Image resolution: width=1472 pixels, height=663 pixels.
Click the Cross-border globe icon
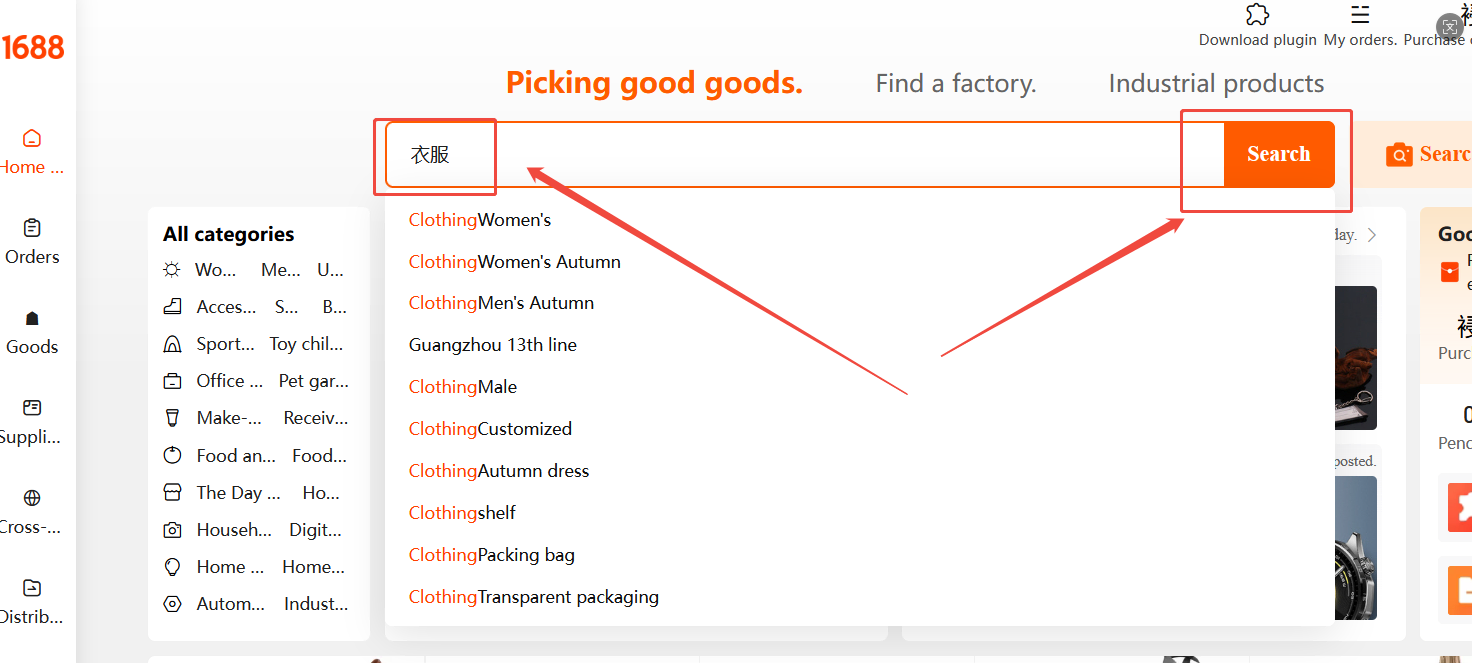pyautogui.click(x=32, y=498)
